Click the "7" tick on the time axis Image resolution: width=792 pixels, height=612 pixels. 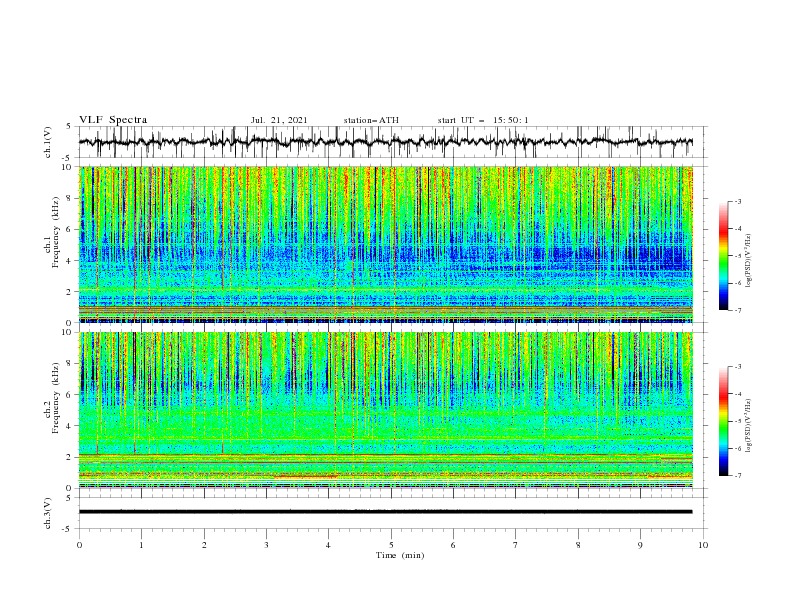point(516,545)
